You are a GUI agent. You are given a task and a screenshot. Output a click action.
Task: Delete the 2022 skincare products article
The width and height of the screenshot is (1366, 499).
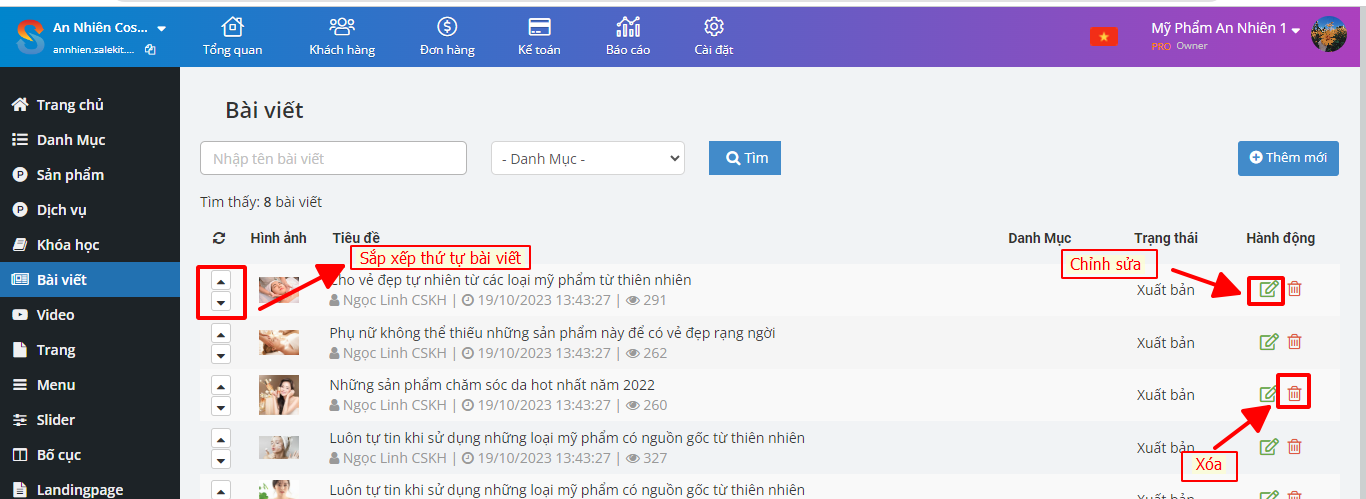[x=1294, y=394]
